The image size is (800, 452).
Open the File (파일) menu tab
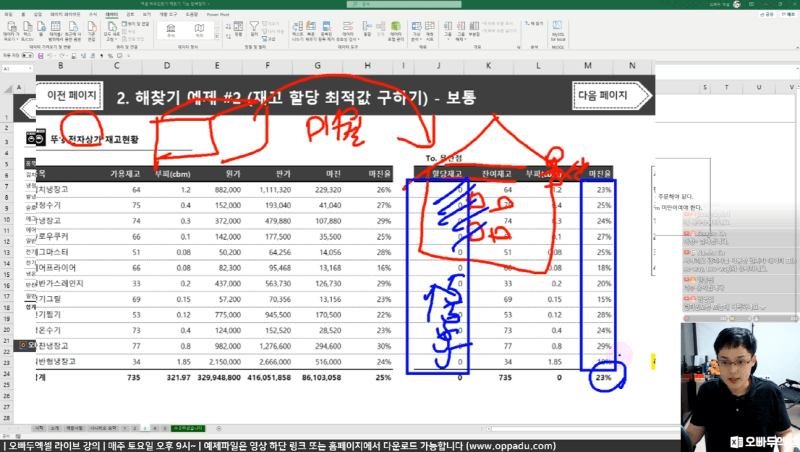[x=8, y=14]
